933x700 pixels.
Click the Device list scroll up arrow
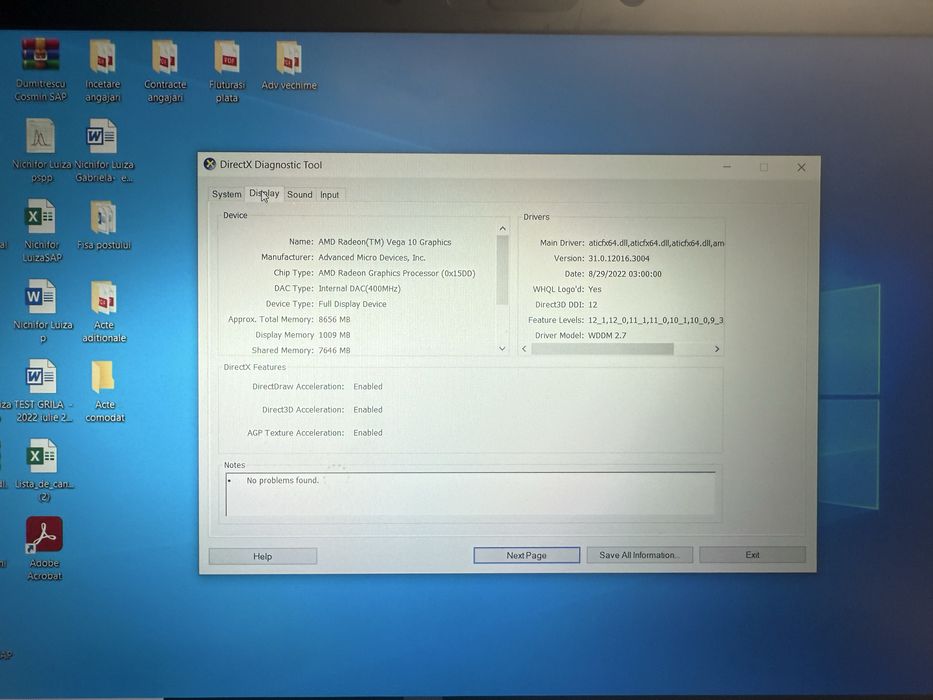click(x=502, y=229)
